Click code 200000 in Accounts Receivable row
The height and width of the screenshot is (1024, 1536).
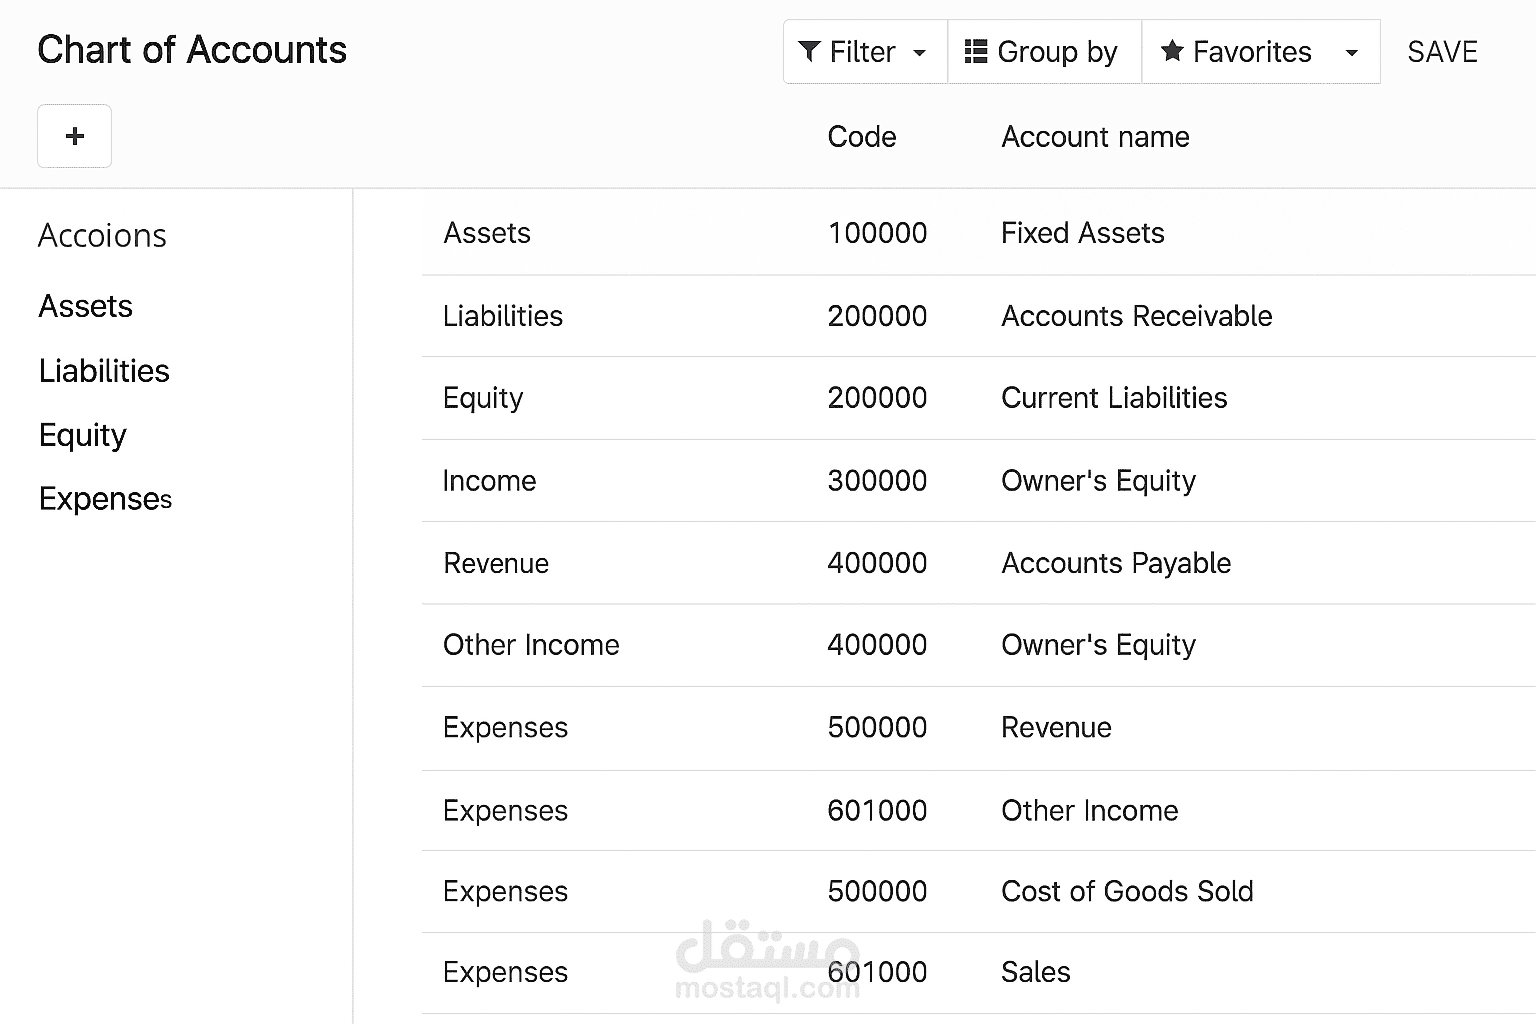point(877,316)
